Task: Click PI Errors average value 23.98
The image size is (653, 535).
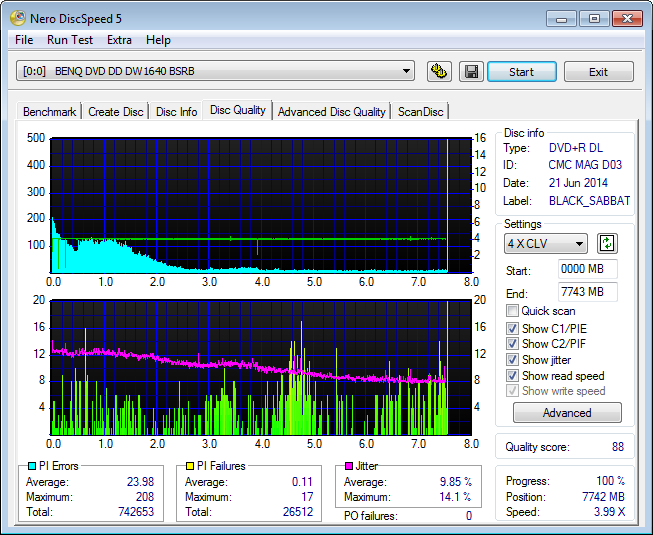Action: 140,482
